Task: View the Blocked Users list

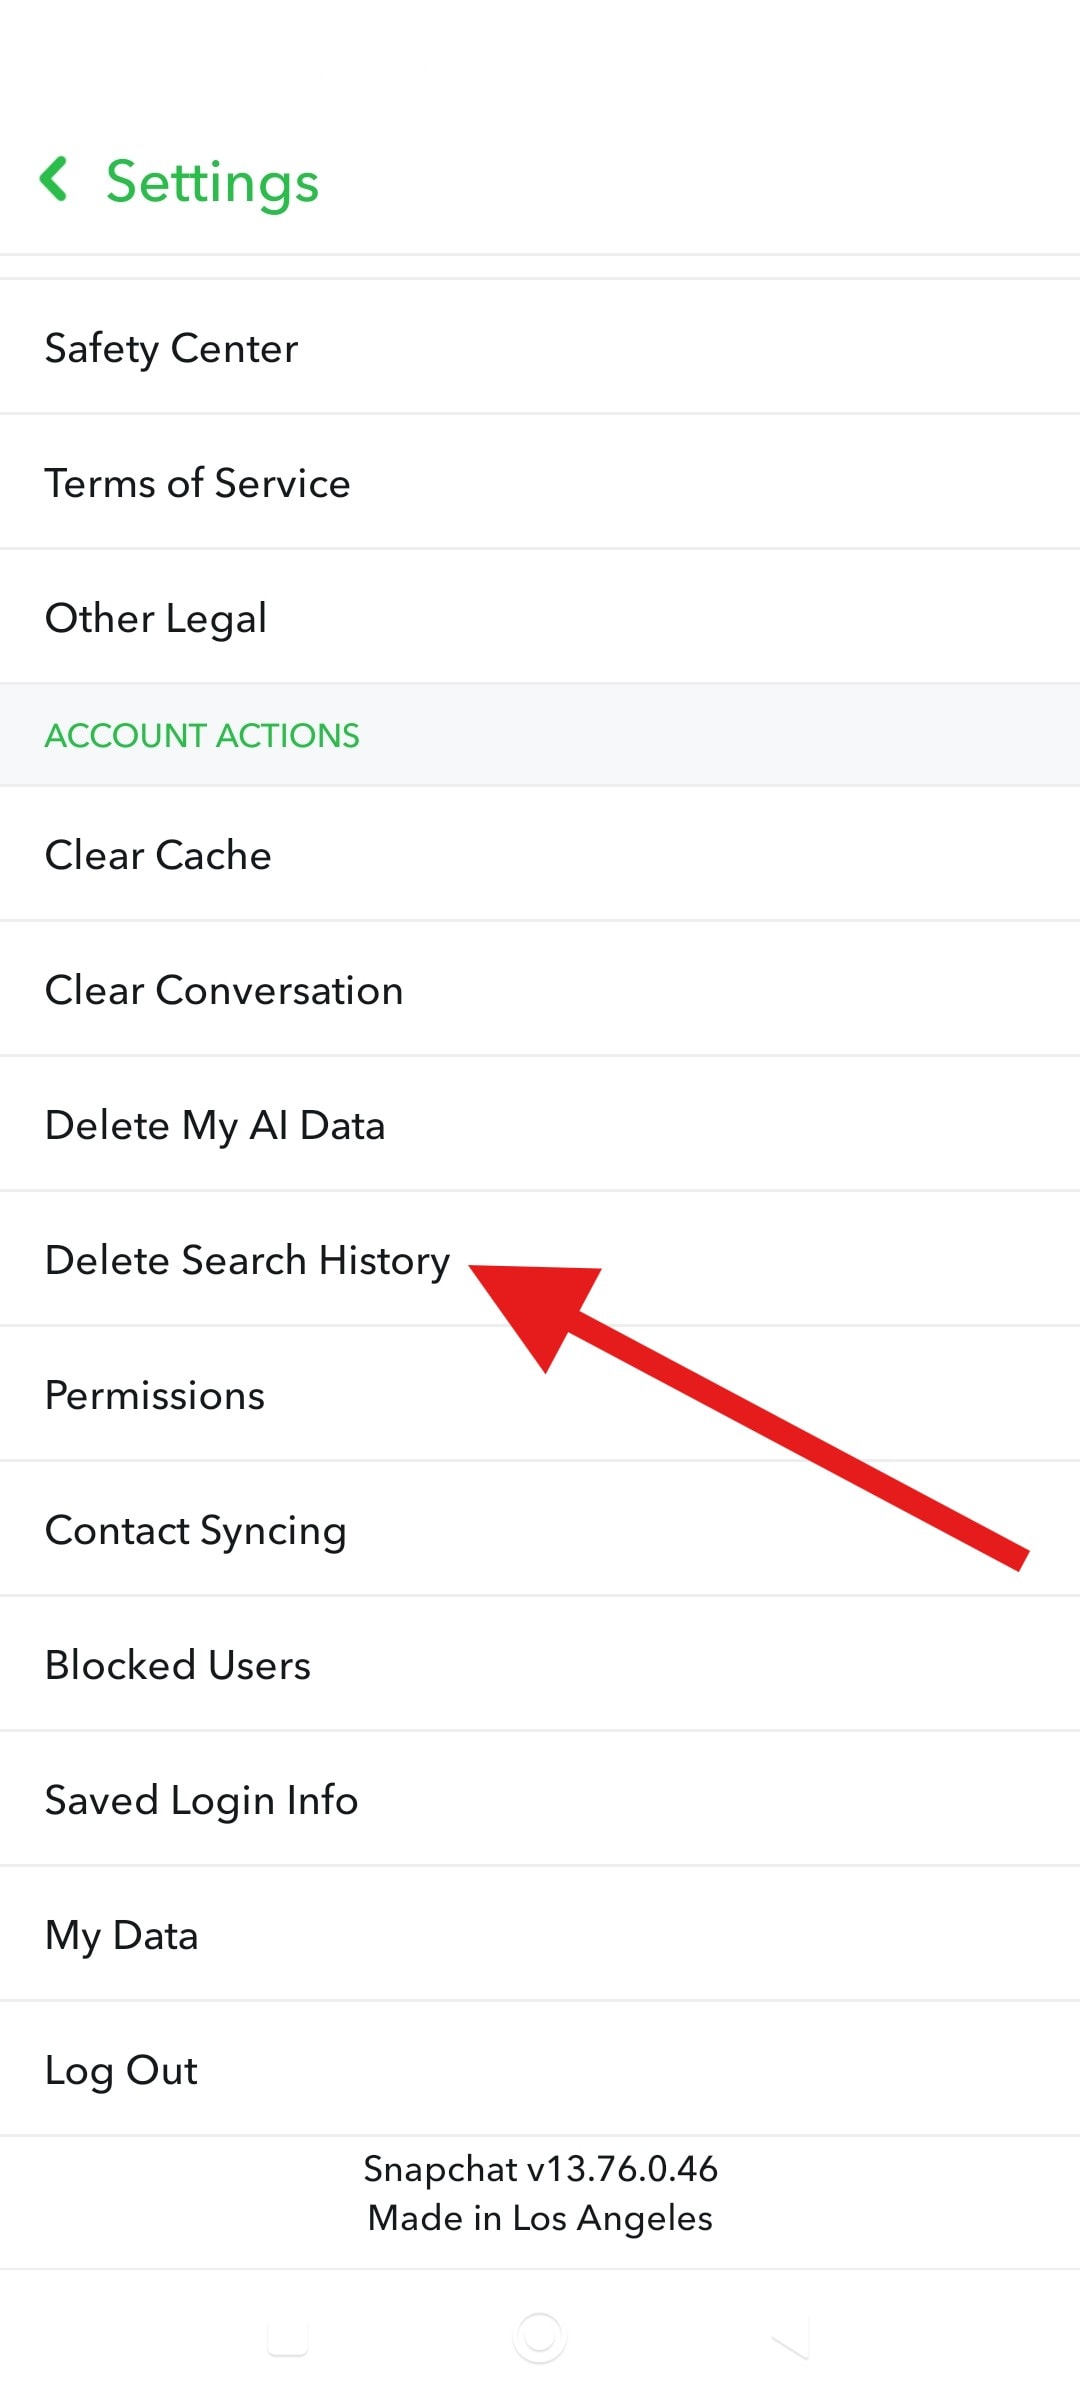Action: [178, 1664]
